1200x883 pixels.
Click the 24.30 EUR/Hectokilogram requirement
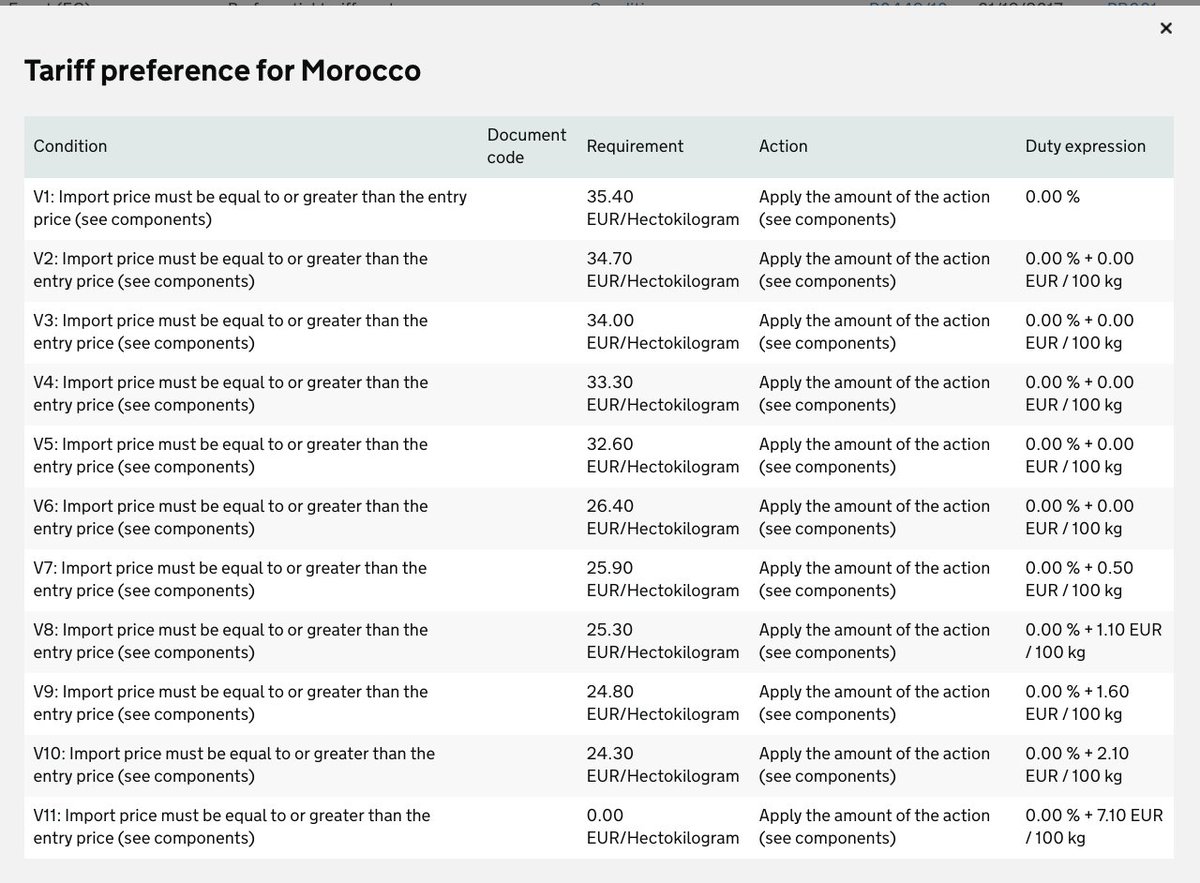(662, 766)
